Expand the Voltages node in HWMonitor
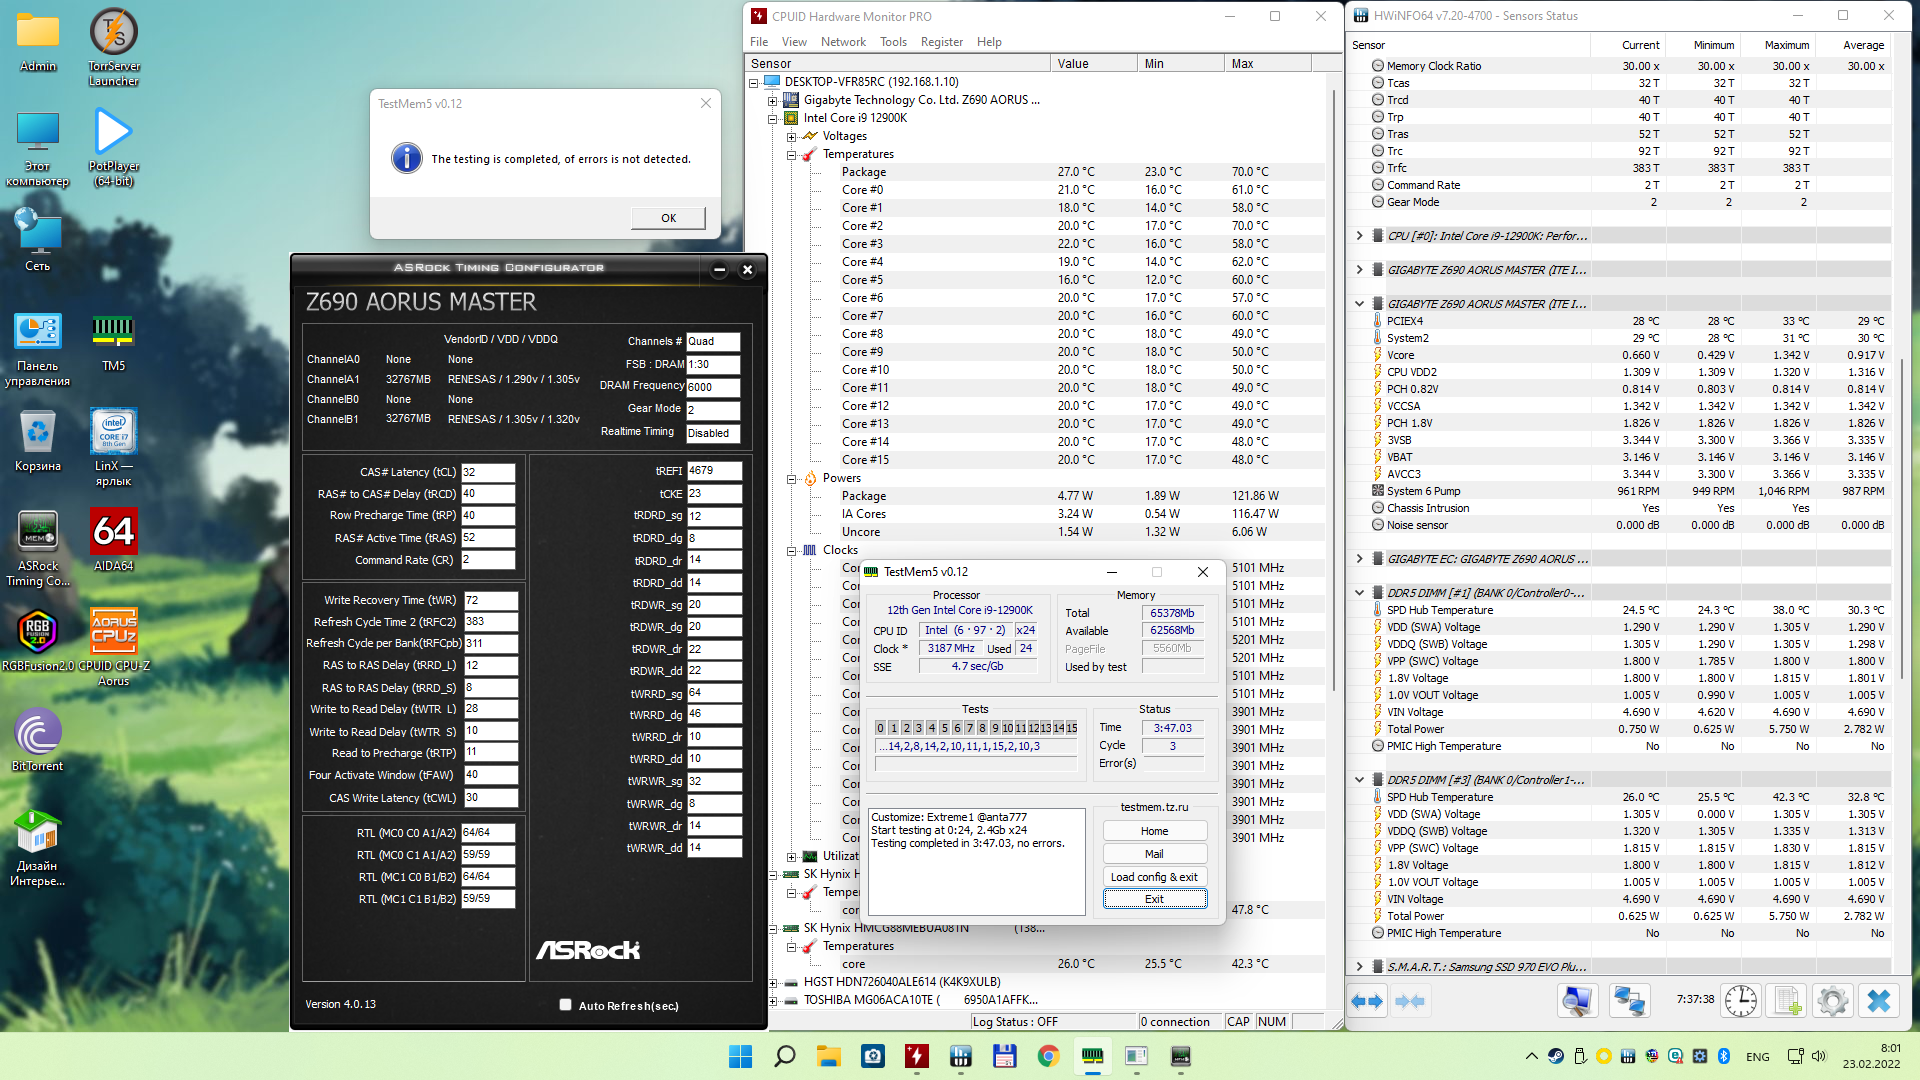The height and width of the screenshot is (1080, 1920). coord(791,136)
